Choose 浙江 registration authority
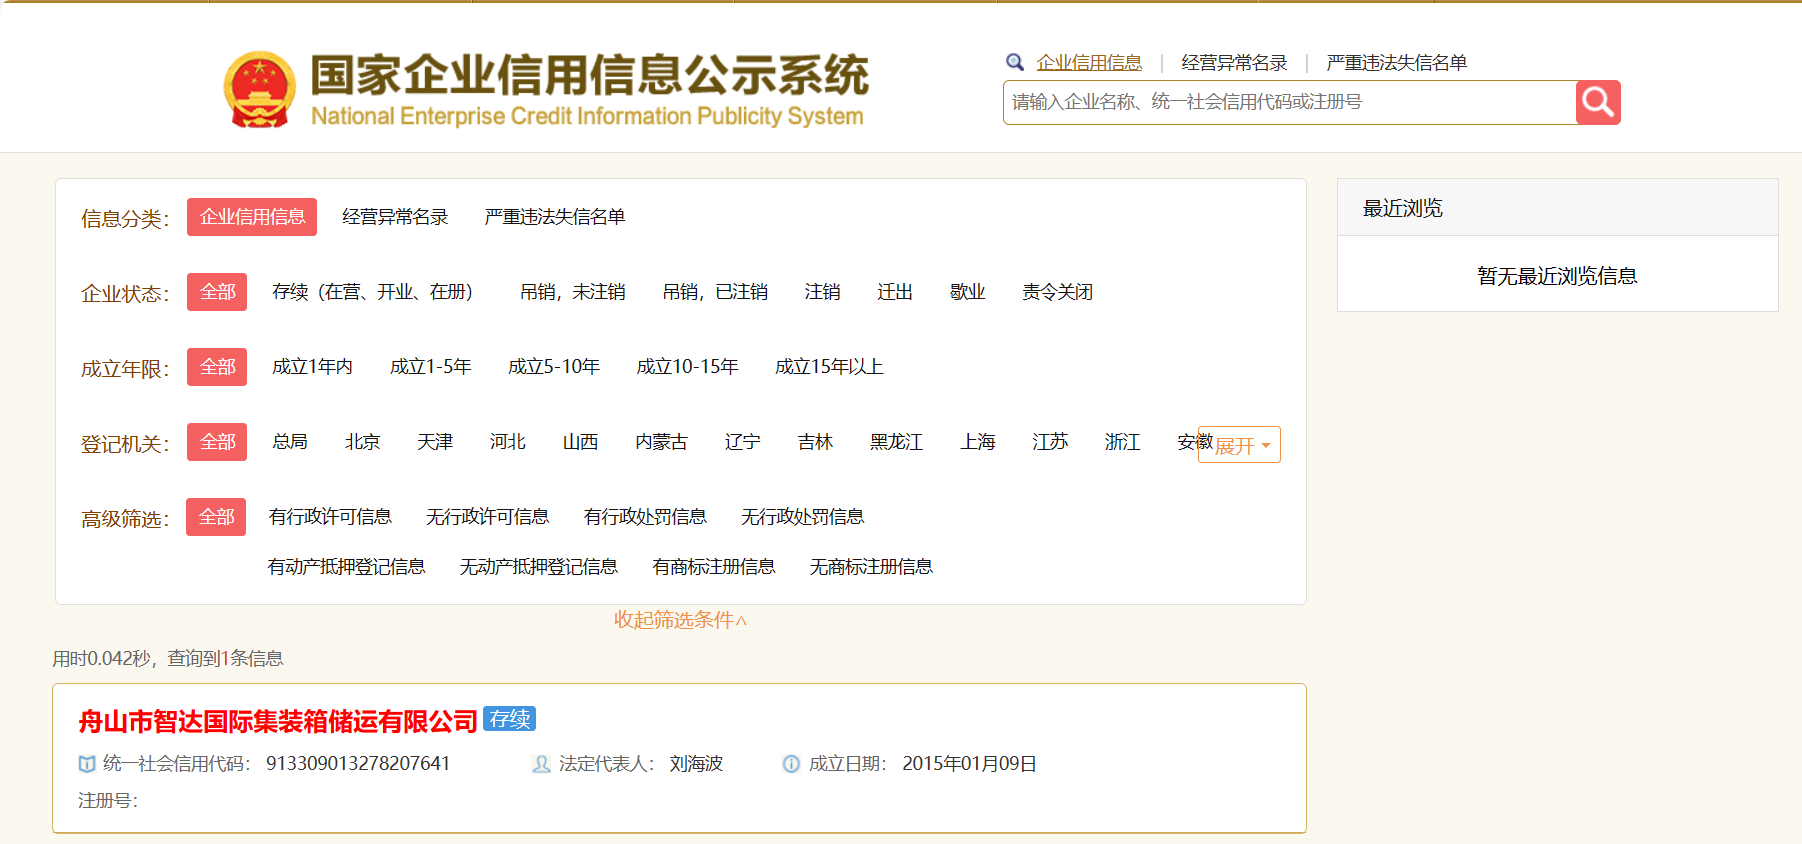The image size is (1802, 844). pos(1123,442)
